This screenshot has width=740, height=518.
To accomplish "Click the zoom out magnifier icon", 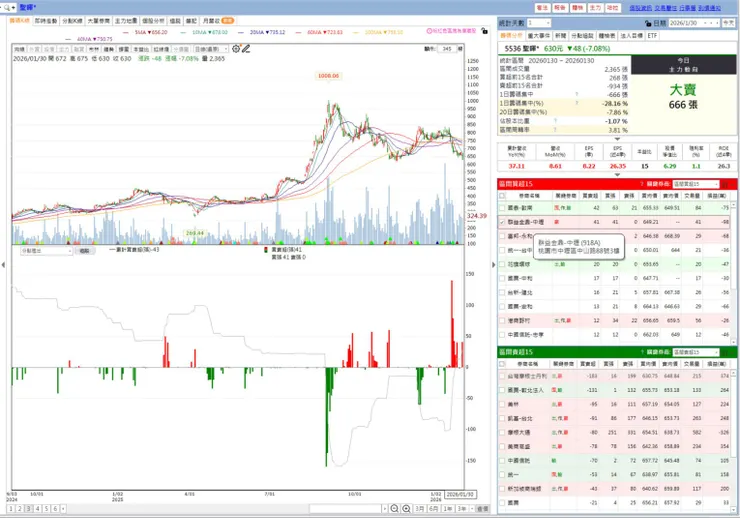I will point(395,509).
